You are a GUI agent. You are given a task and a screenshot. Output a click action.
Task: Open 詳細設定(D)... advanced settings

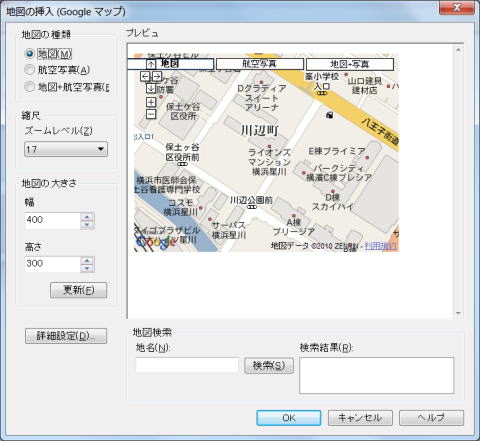point(66,336)
